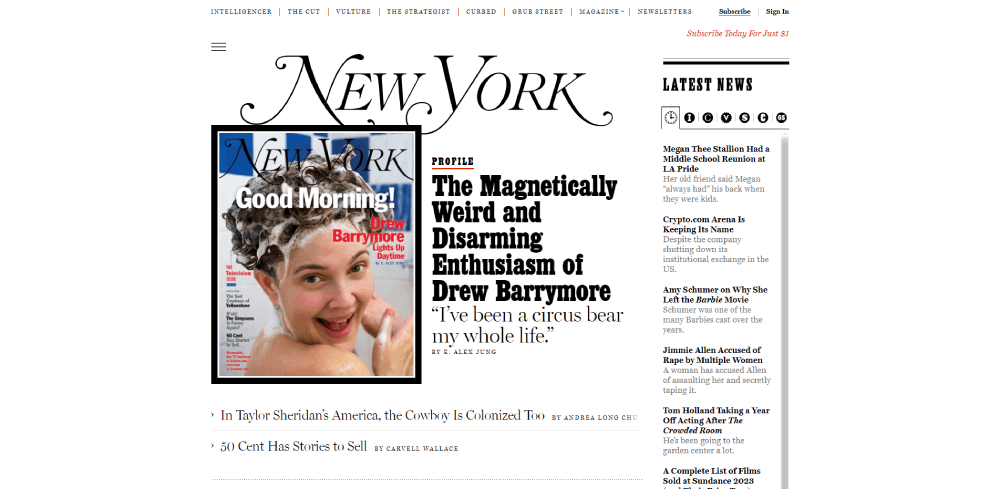Open Jimmie Allen accusation story
This screenshot has width=1000, height=489.
coord(712,355)
